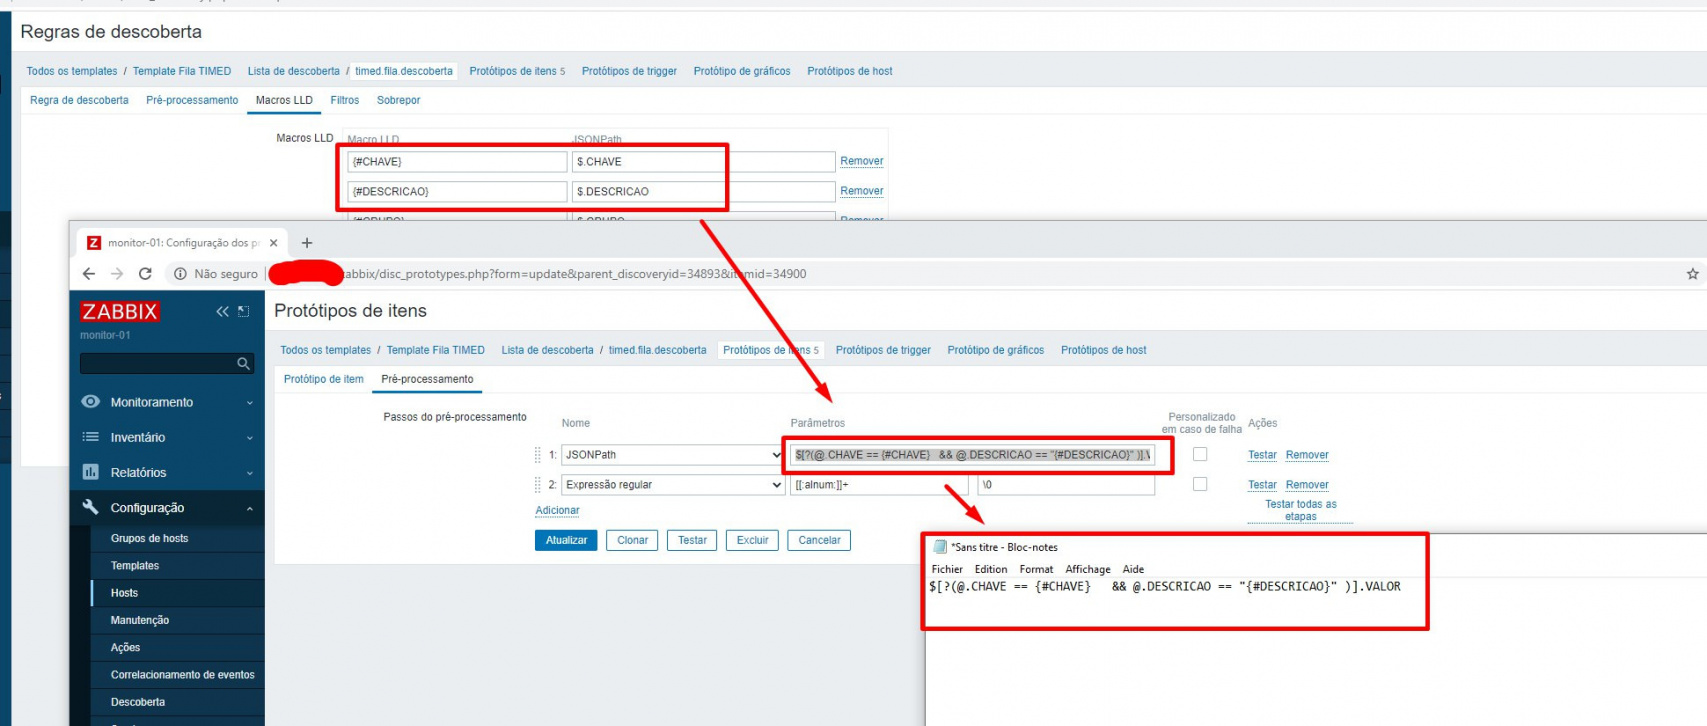This screenshot has width=1707, height=726.
Task: Open Descoberta in the sidebar
Action: point(138,702)
